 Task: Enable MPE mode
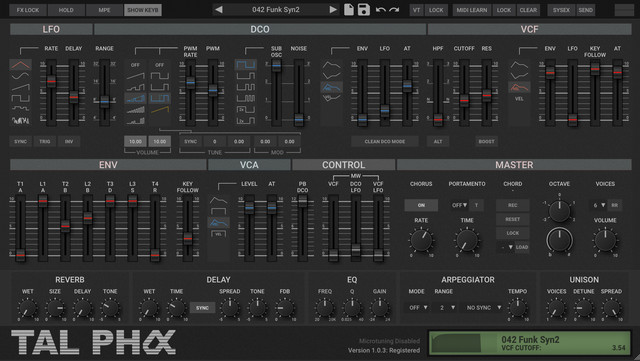click(x=104, y=10)
